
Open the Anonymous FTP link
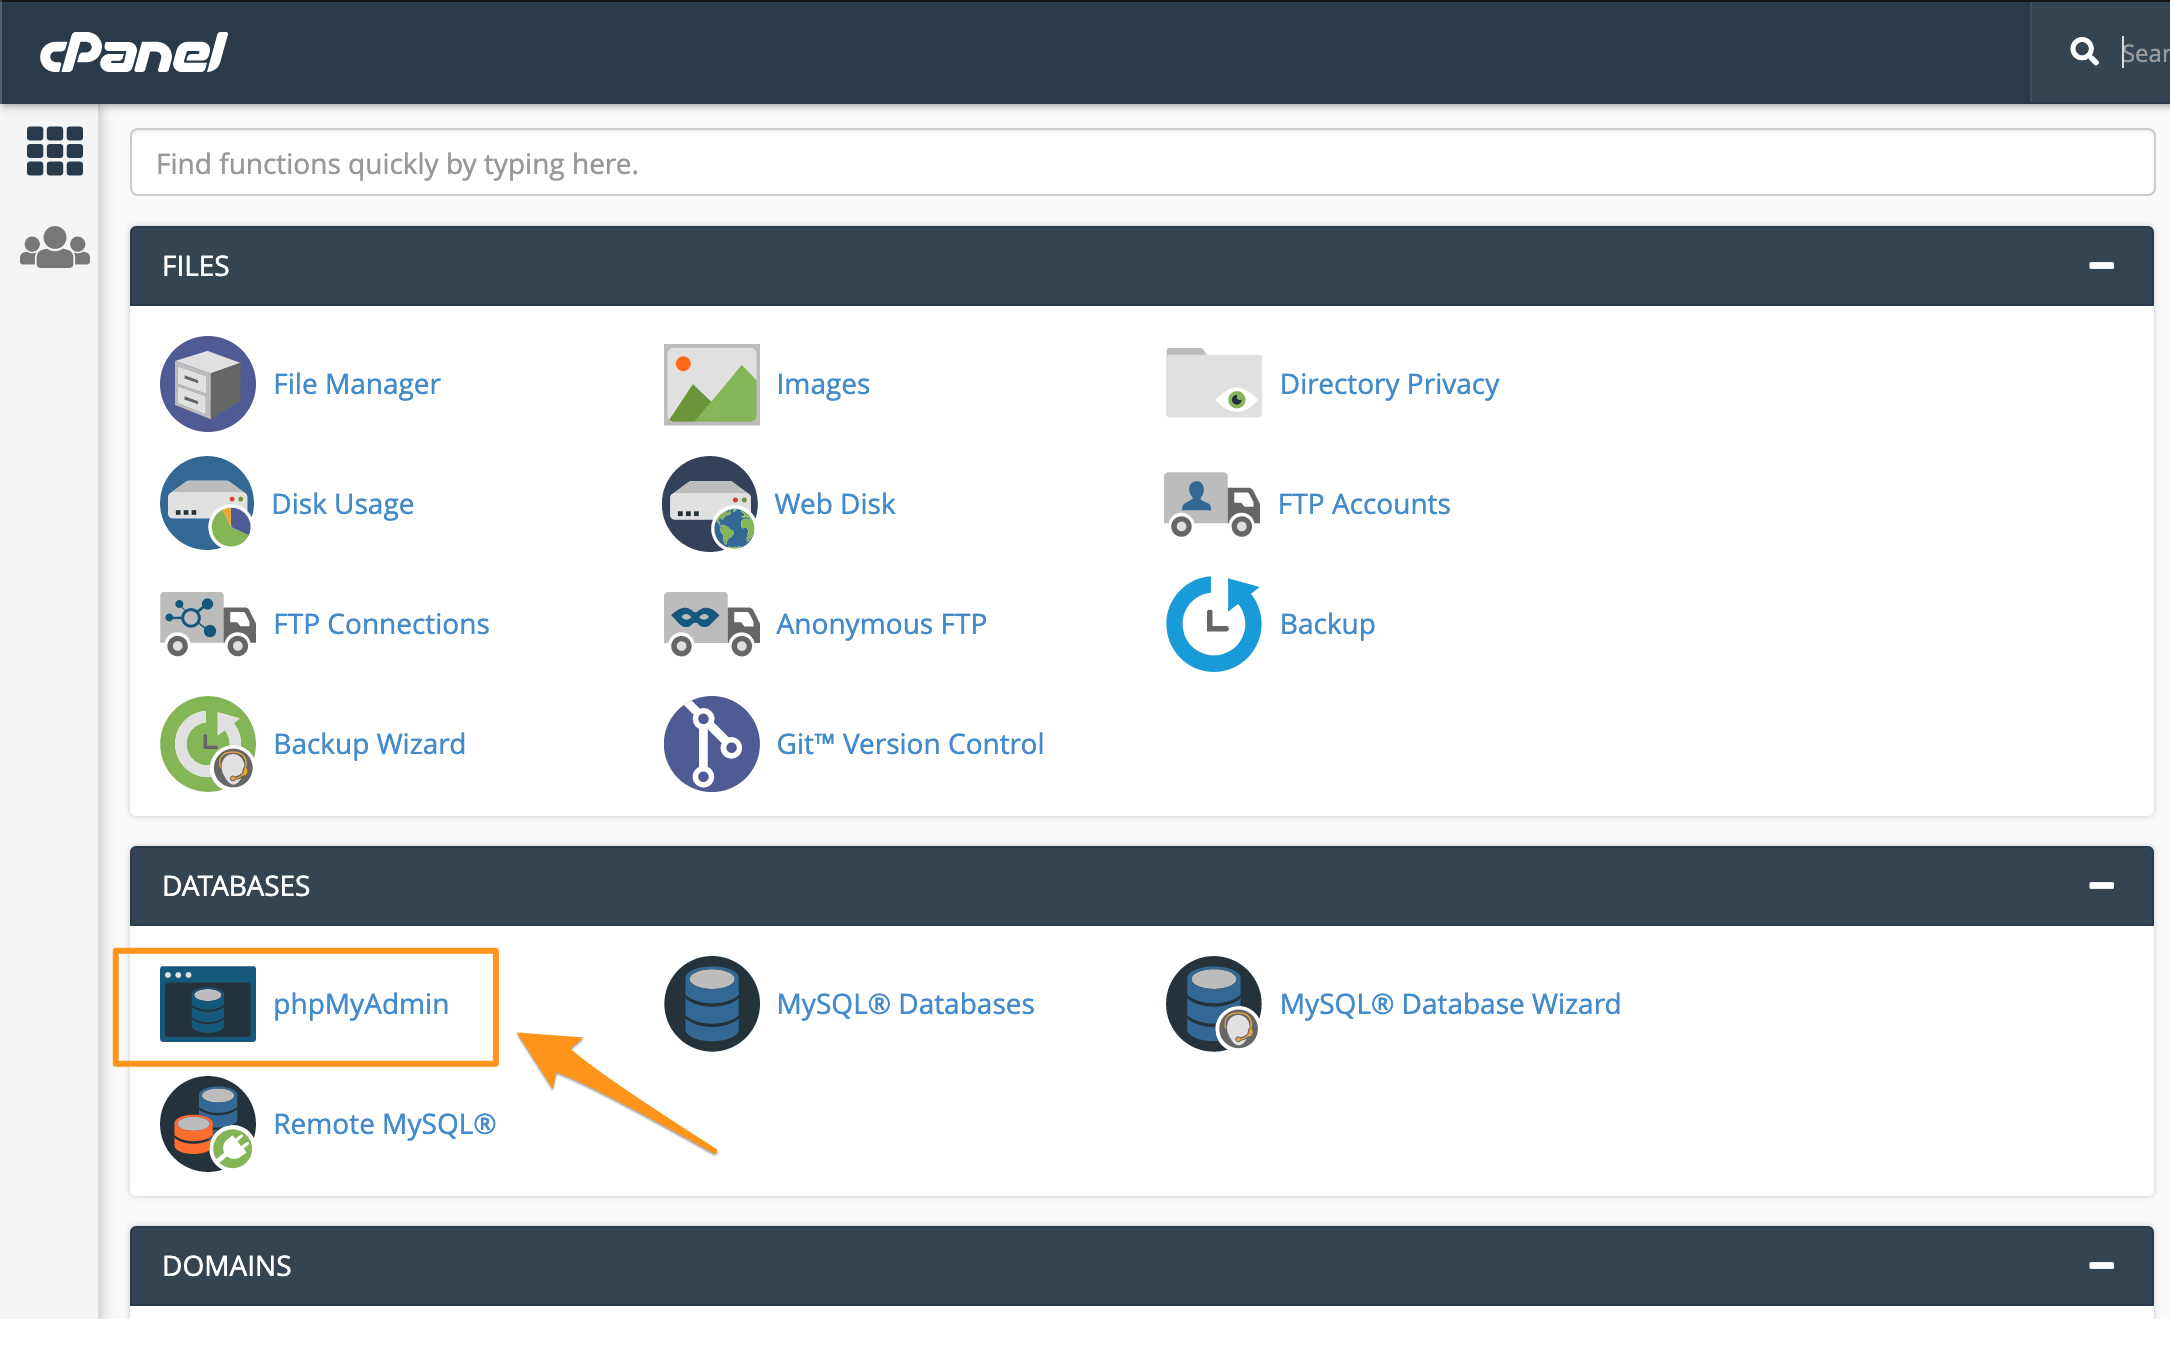coord(881,624)
